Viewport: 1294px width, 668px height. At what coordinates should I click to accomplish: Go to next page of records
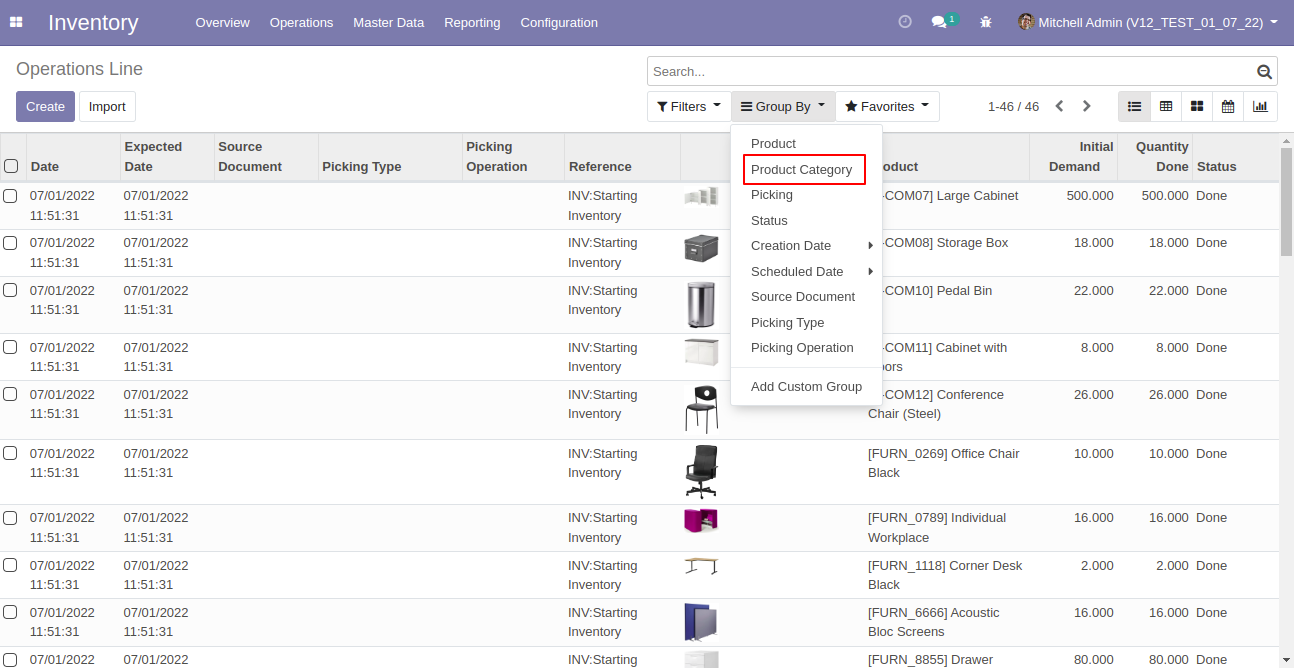(x=1087, y=106)
